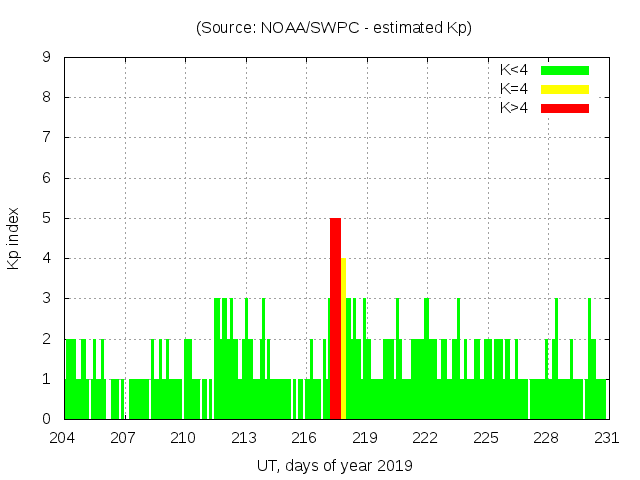Screen dimensions: 640x480
Task: Click the "K>4" legend text
Action: tap(514, 108)
